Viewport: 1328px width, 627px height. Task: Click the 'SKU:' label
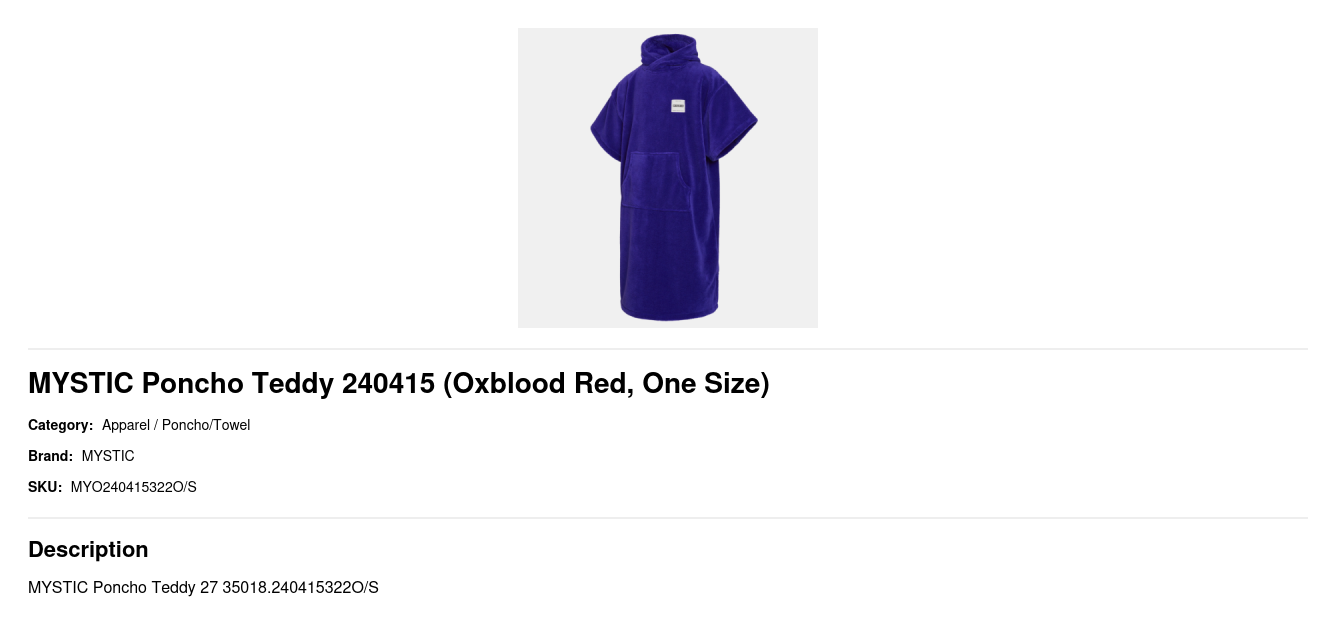(45, 487)
